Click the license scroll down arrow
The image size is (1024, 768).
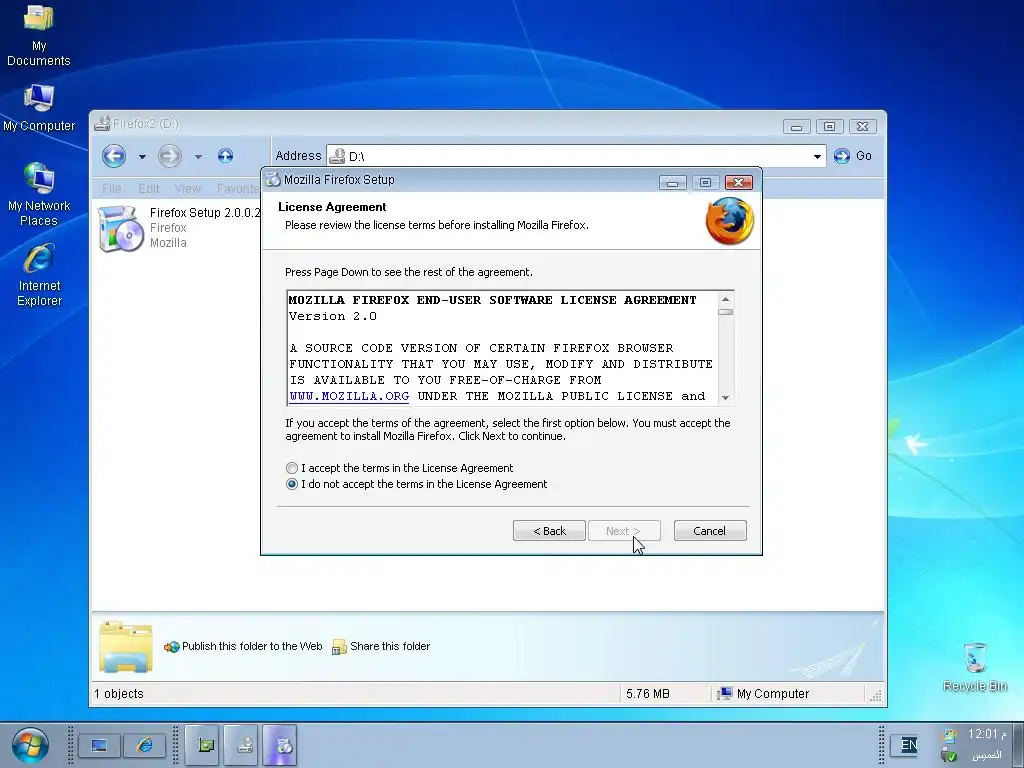pos(725,398)
